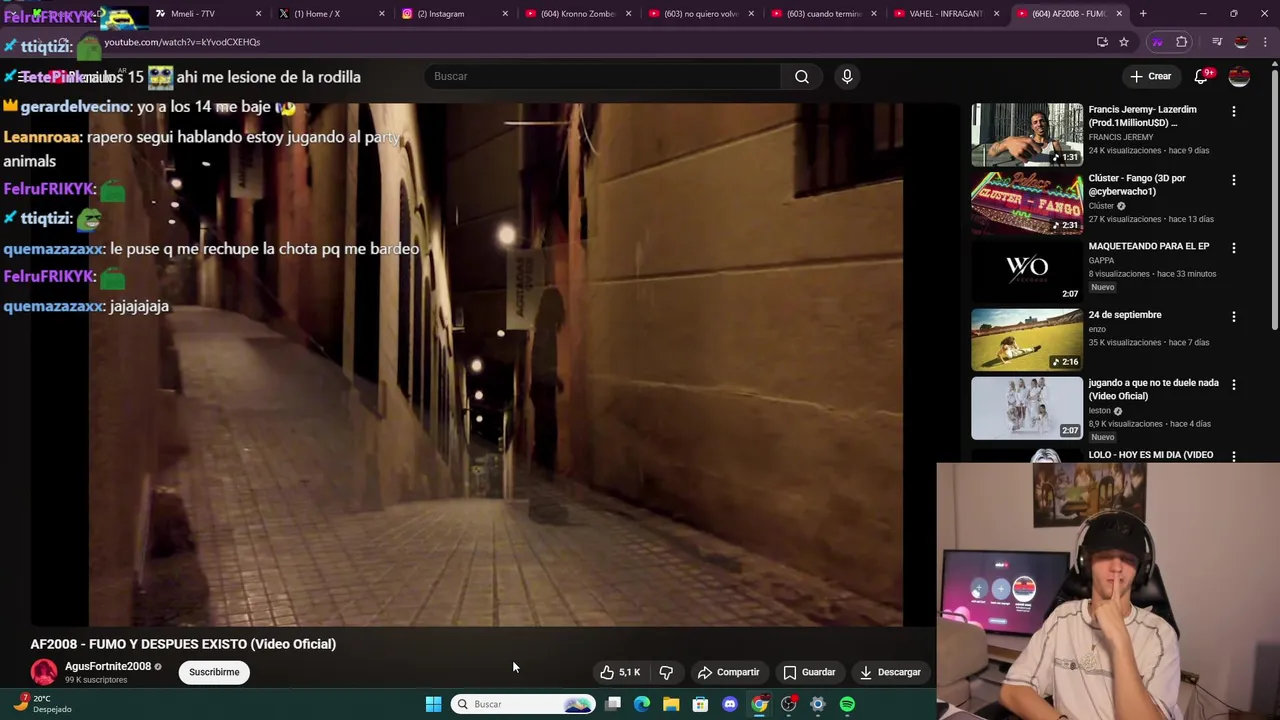This screenshot has width=1280, height=720.
Task: Click the Windows taskbar Buscar search box
Action: point(523,704)
